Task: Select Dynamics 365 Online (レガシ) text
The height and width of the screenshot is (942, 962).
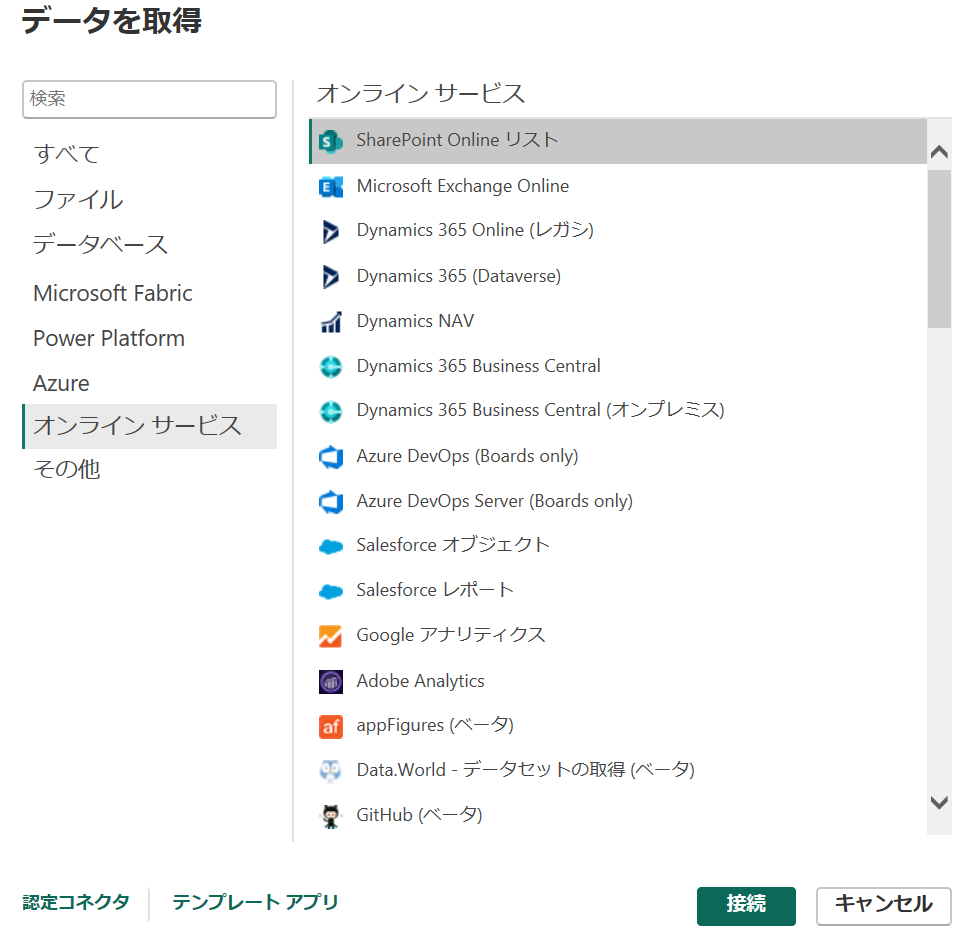Action: coord(475,230)
